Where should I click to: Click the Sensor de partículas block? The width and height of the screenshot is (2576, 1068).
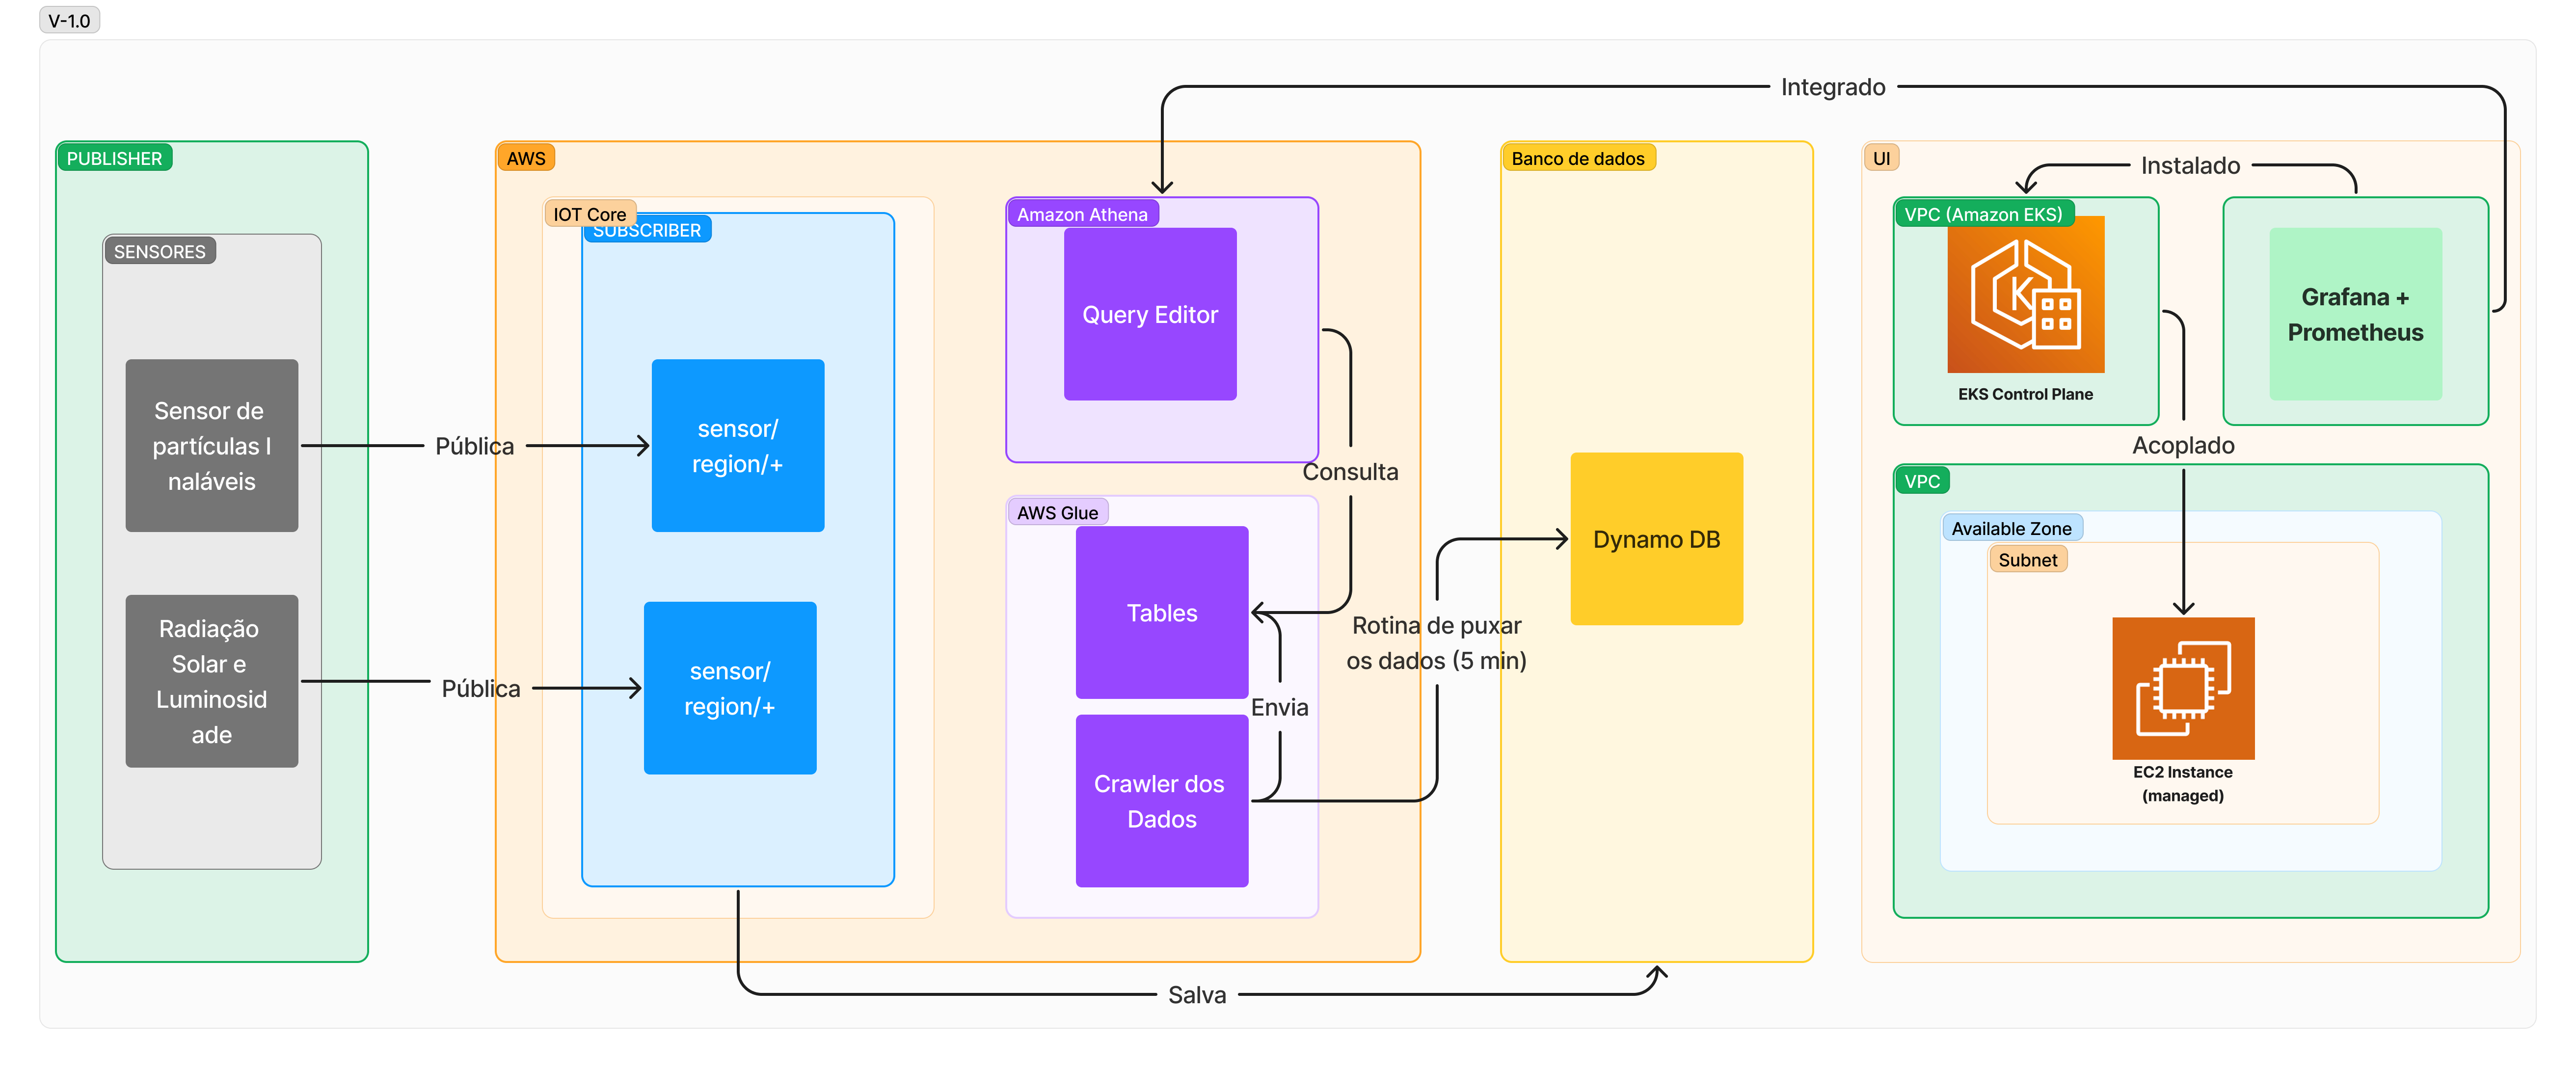pos(212,445)
